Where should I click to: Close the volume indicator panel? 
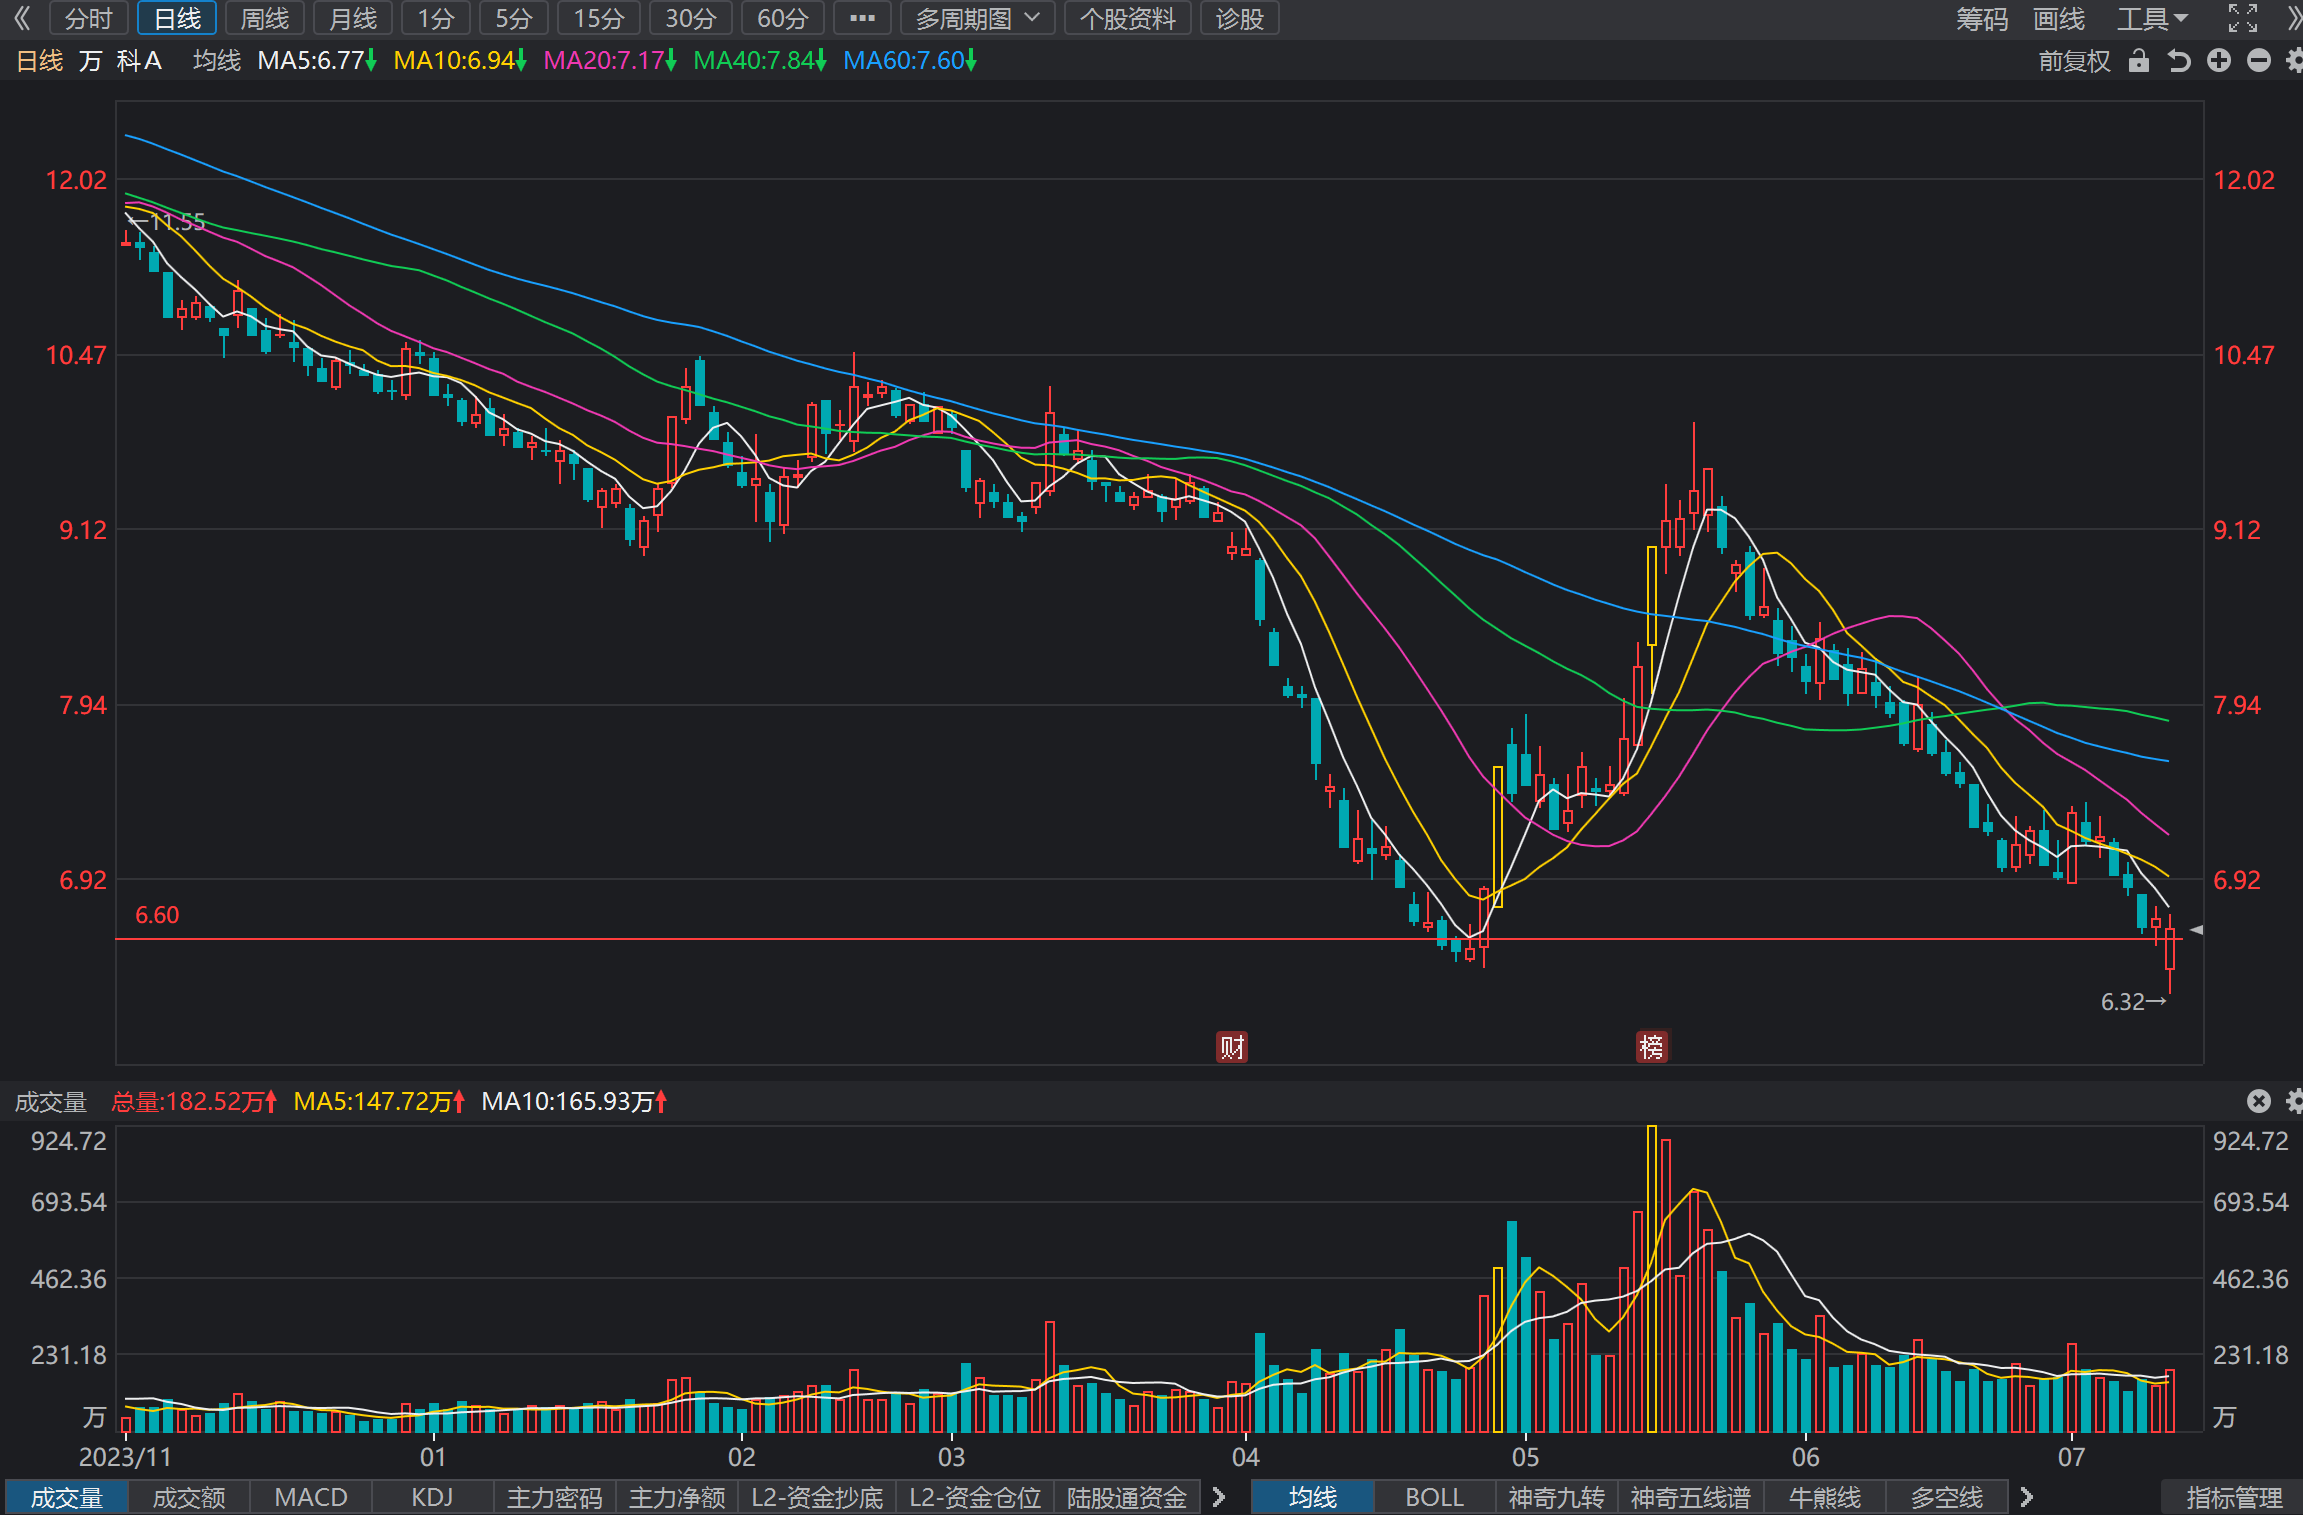pos(2259,1101)
